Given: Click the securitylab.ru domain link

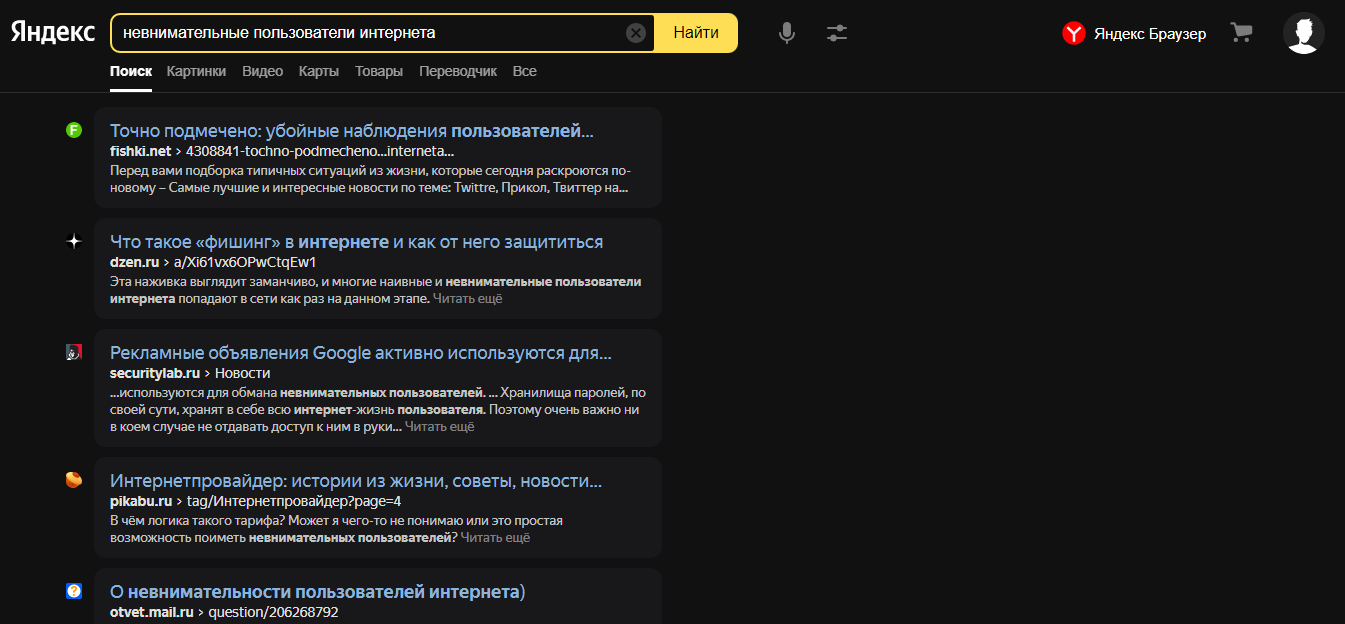Looking at the screenshot, I should tap(155, 374).
